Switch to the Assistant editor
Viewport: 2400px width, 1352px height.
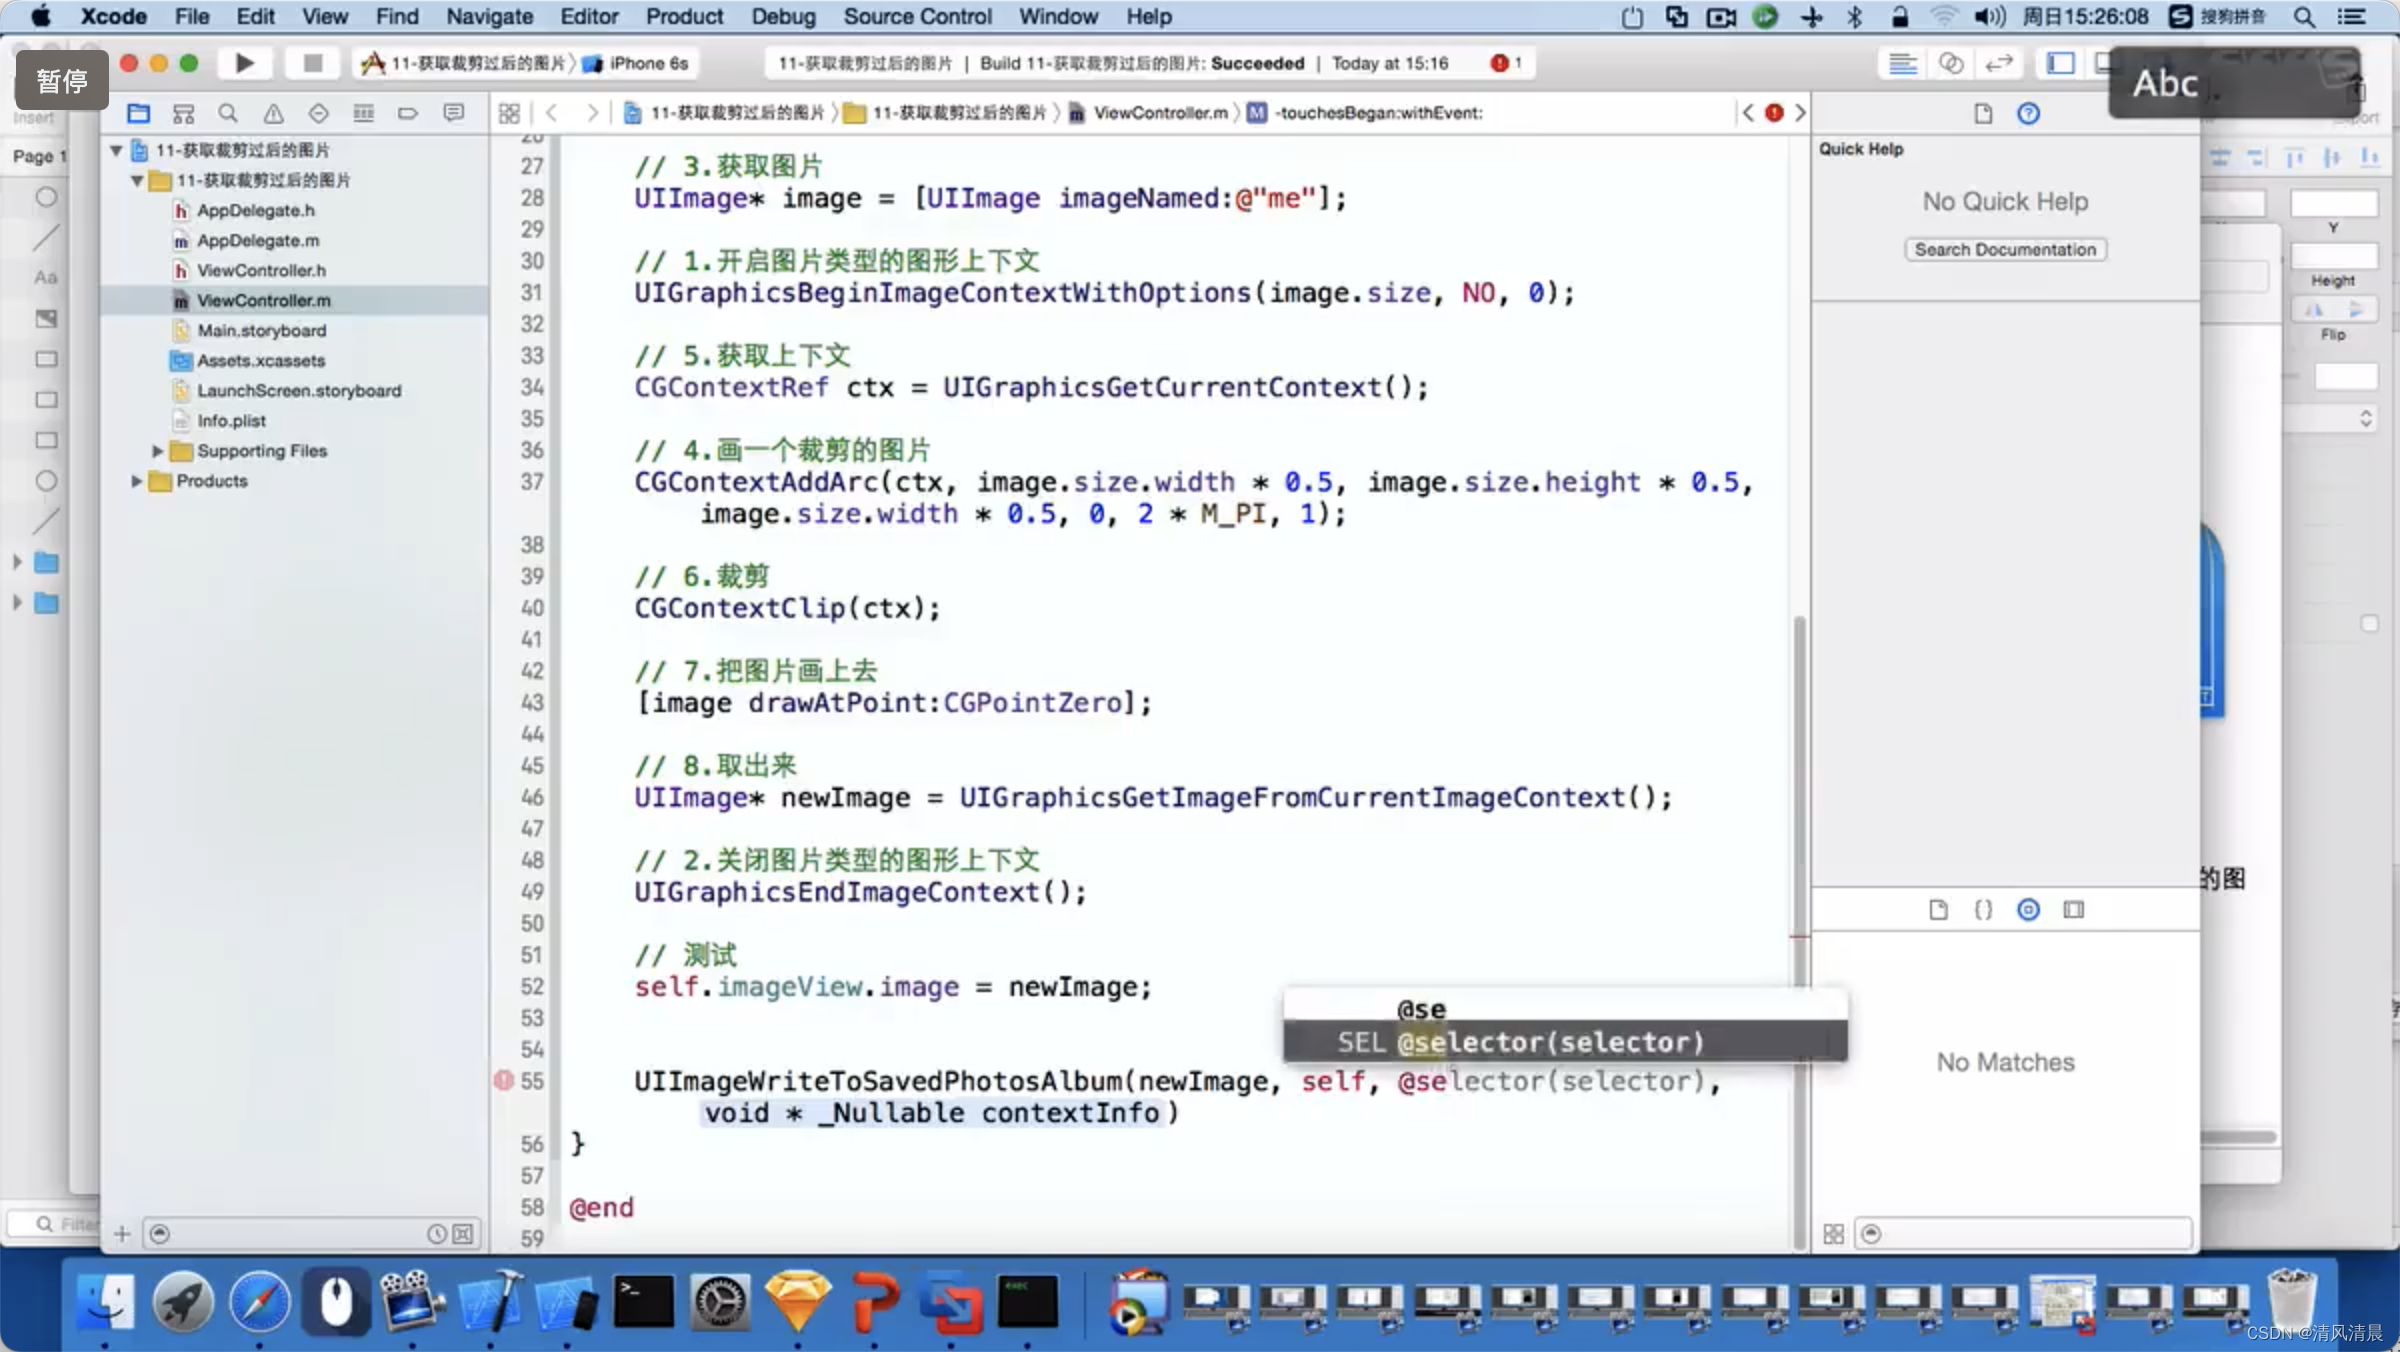pos(1951,63)
